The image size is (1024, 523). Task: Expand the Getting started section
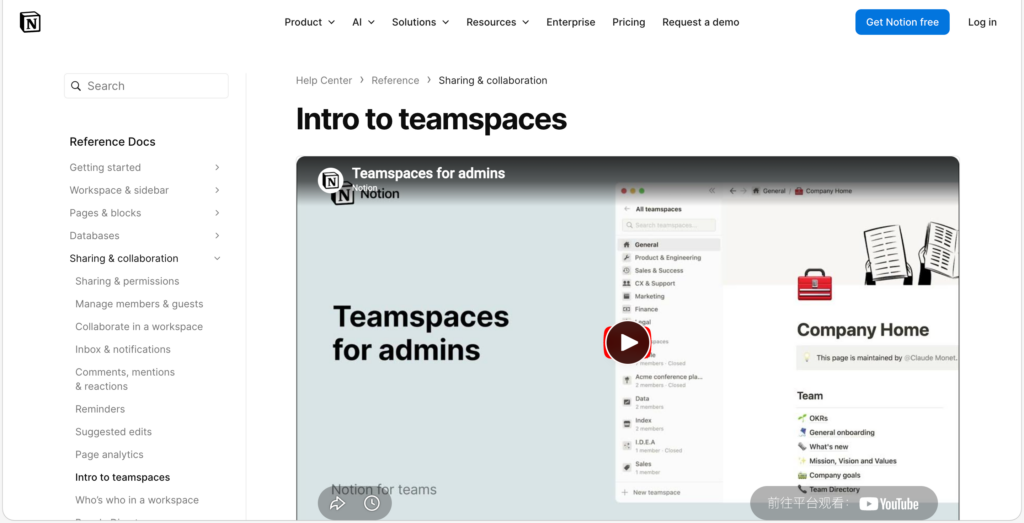tap(217, 168)
